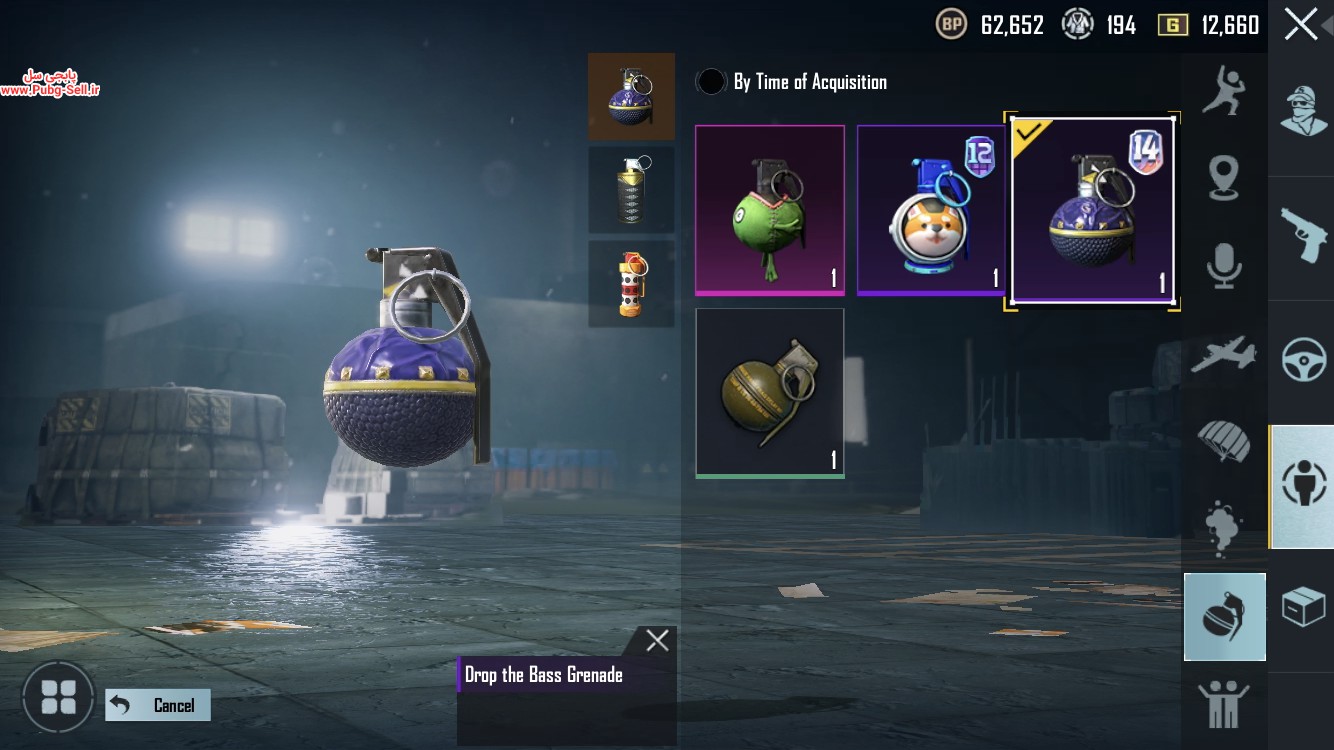Open the two-people team category icon
Image resolution: width=1334 pixels, height=750 pixels.
click(1224, 704)
